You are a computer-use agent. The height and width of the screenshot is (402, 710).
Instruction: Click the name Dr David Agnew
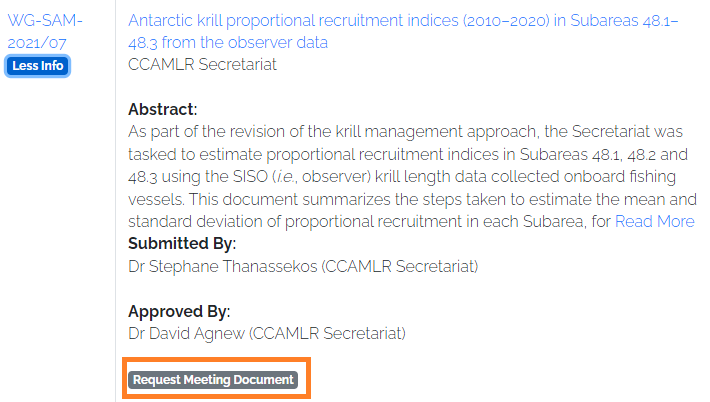187,334
